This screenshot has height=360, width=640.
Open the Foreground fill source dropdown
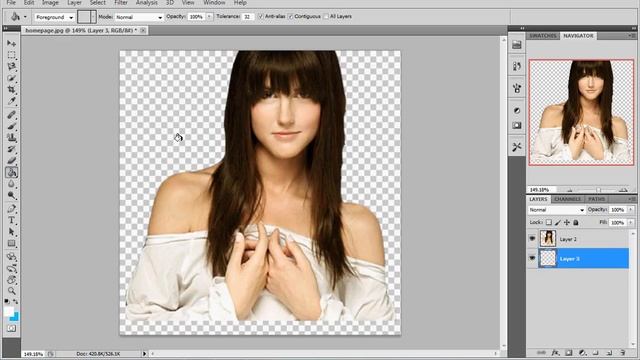coord(54,17)
